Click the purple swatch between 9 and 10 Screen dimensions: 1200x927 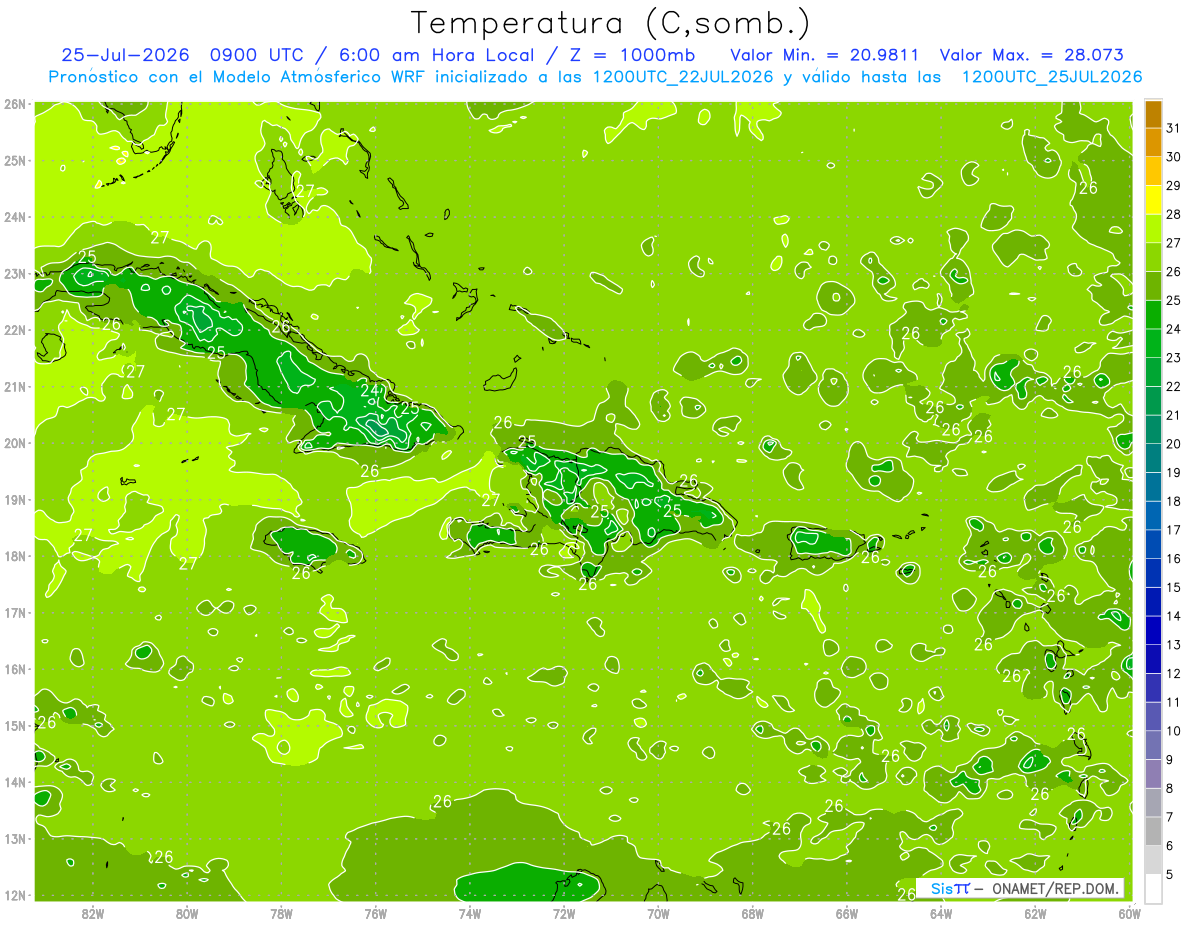pos(1153,745)
